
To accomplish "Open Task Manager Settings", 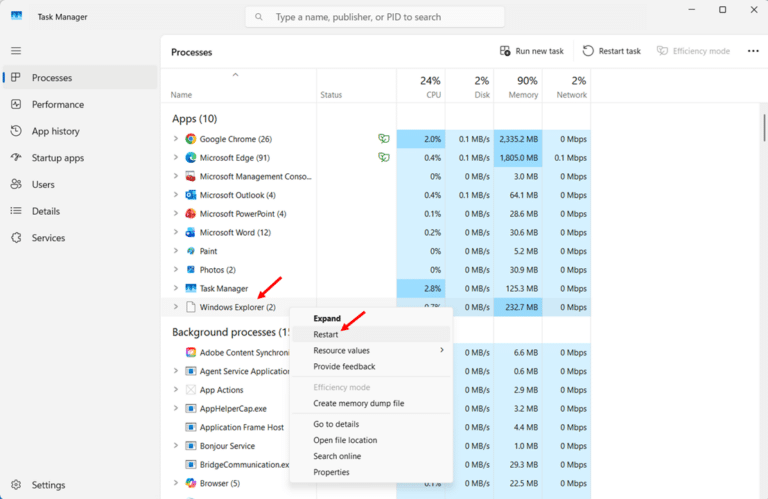I will pyautogui.click(x=80, y=485).
